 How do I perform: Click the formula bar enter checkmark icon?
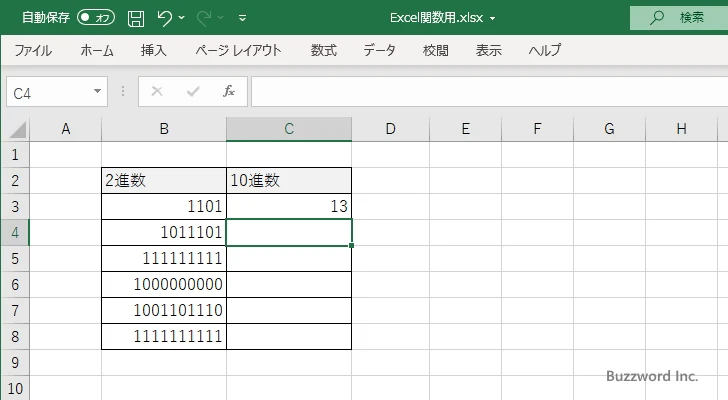192,91
